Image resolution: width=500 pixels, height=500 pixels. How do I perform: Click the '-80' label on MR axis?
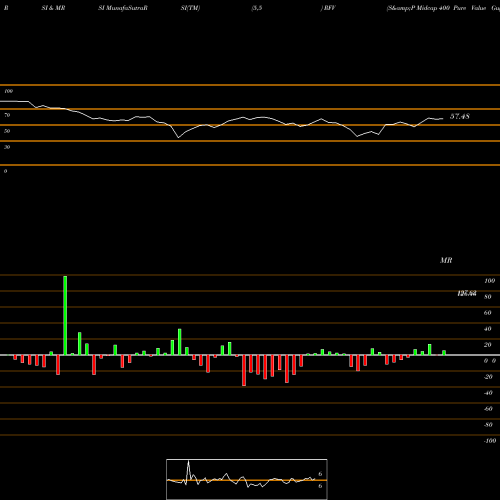pyautogui.click(x=488, y=425)
